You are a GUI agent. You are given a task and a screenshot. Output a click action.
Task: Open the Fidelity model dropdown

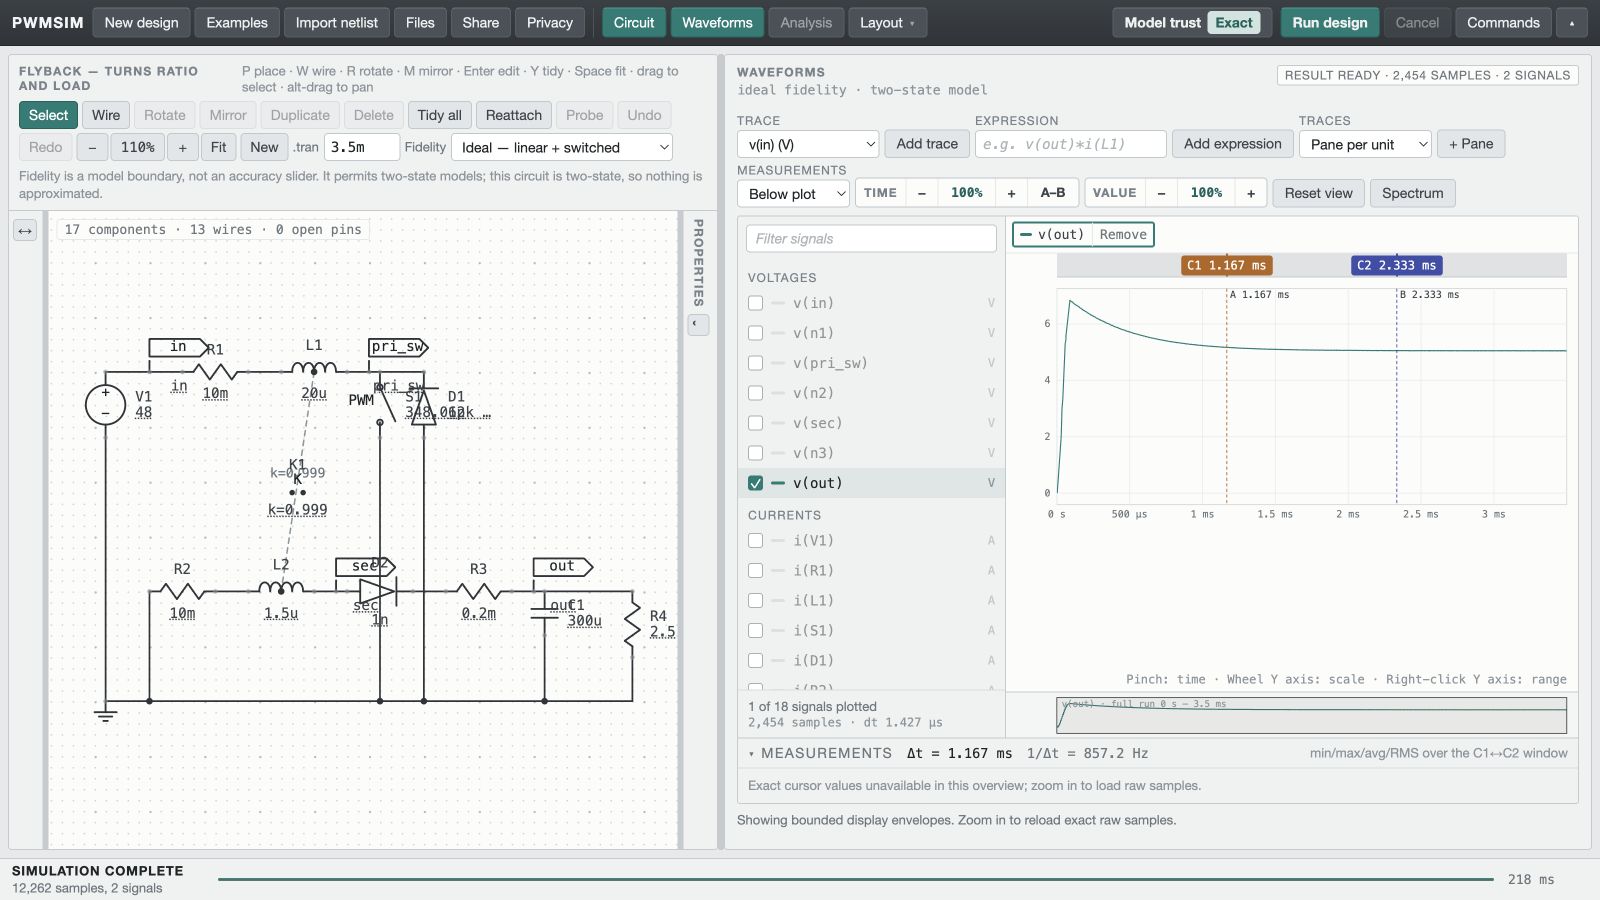[x=561, y=147]
